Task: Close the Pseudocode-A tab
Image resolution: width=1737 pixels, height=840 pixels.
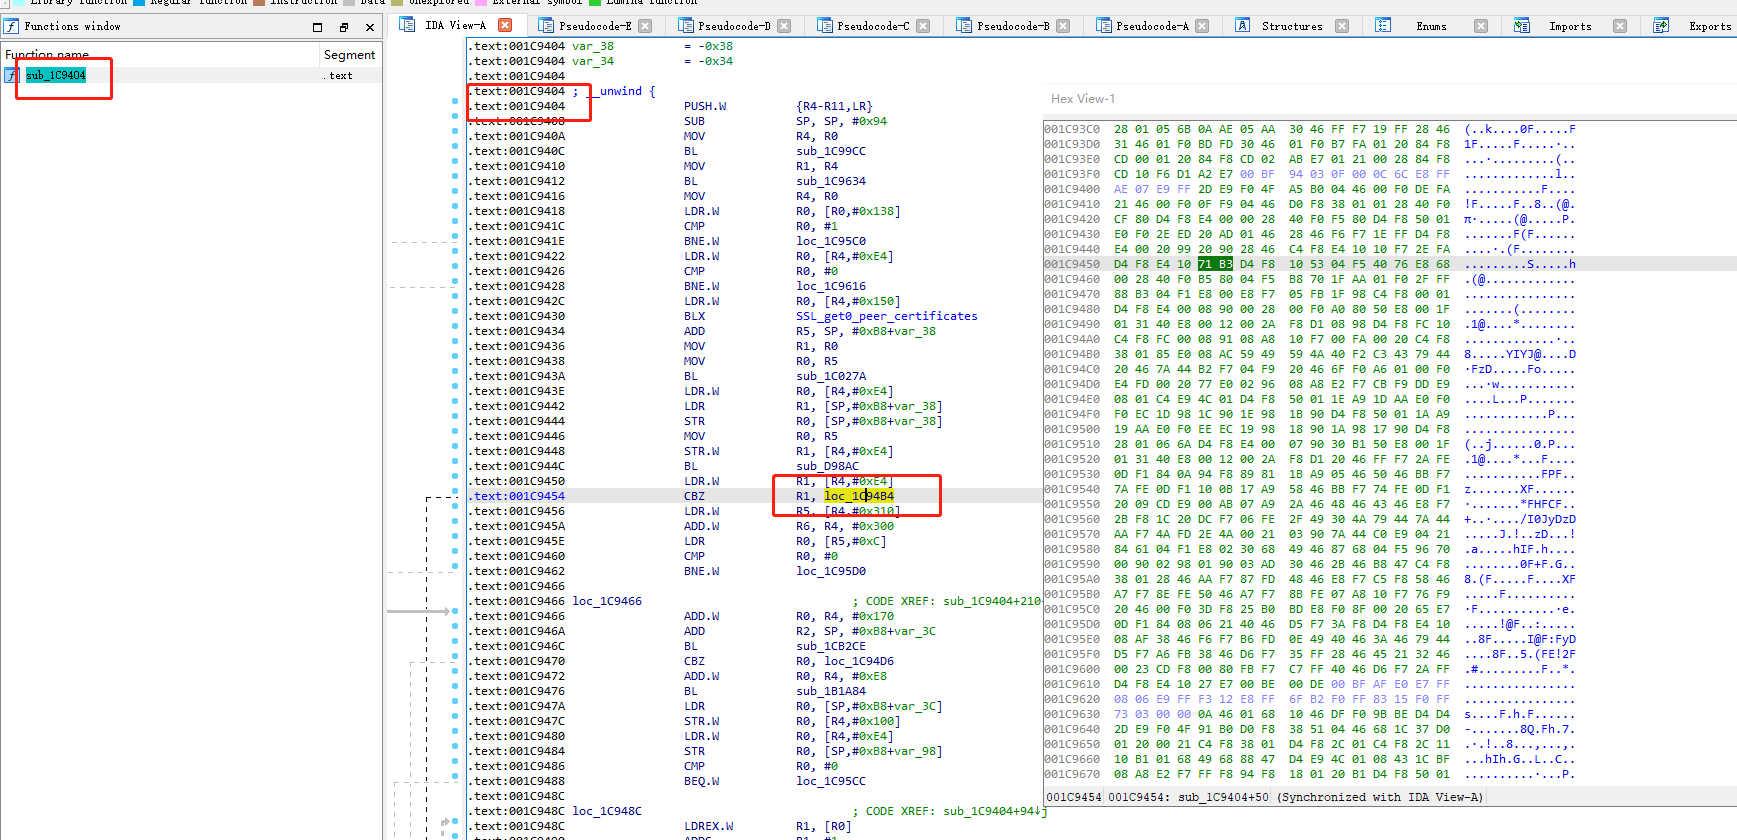Action: point(1202,26)
